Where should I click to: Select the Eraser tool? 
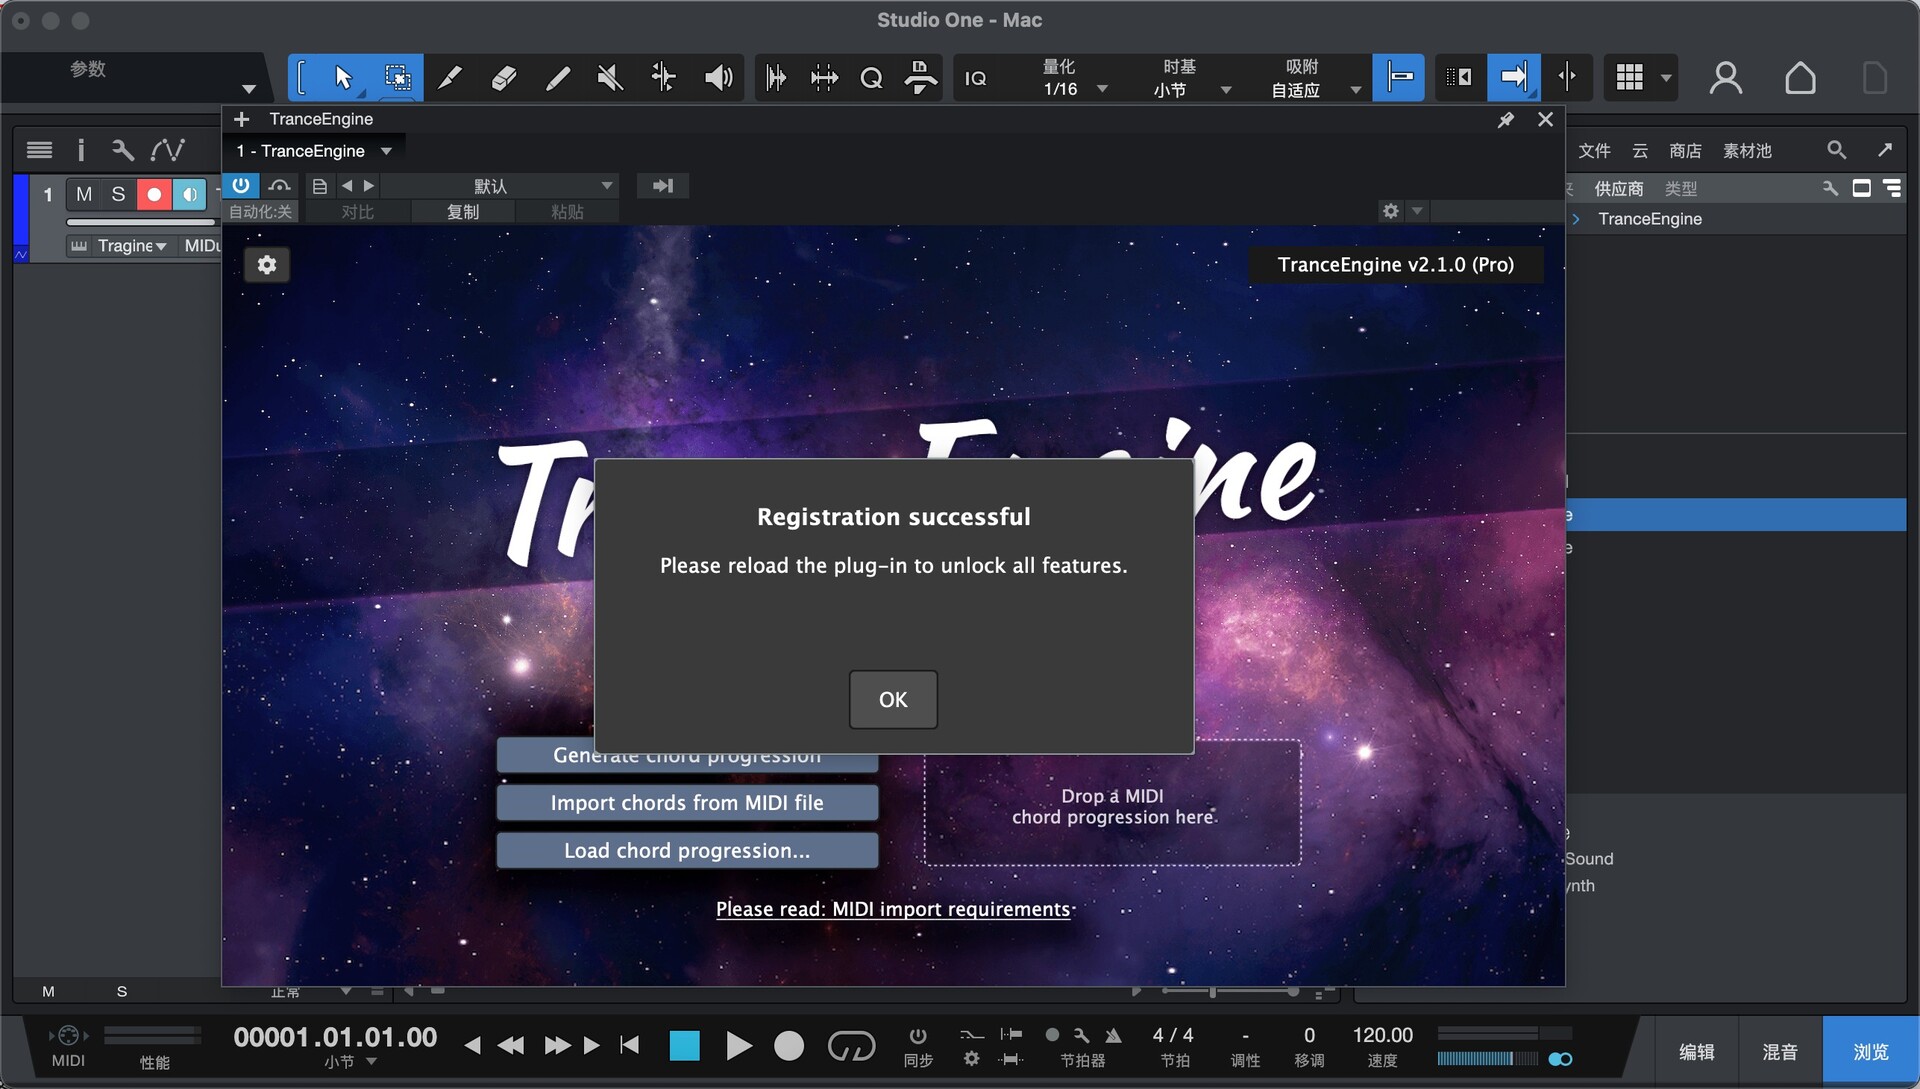[504, 78]
